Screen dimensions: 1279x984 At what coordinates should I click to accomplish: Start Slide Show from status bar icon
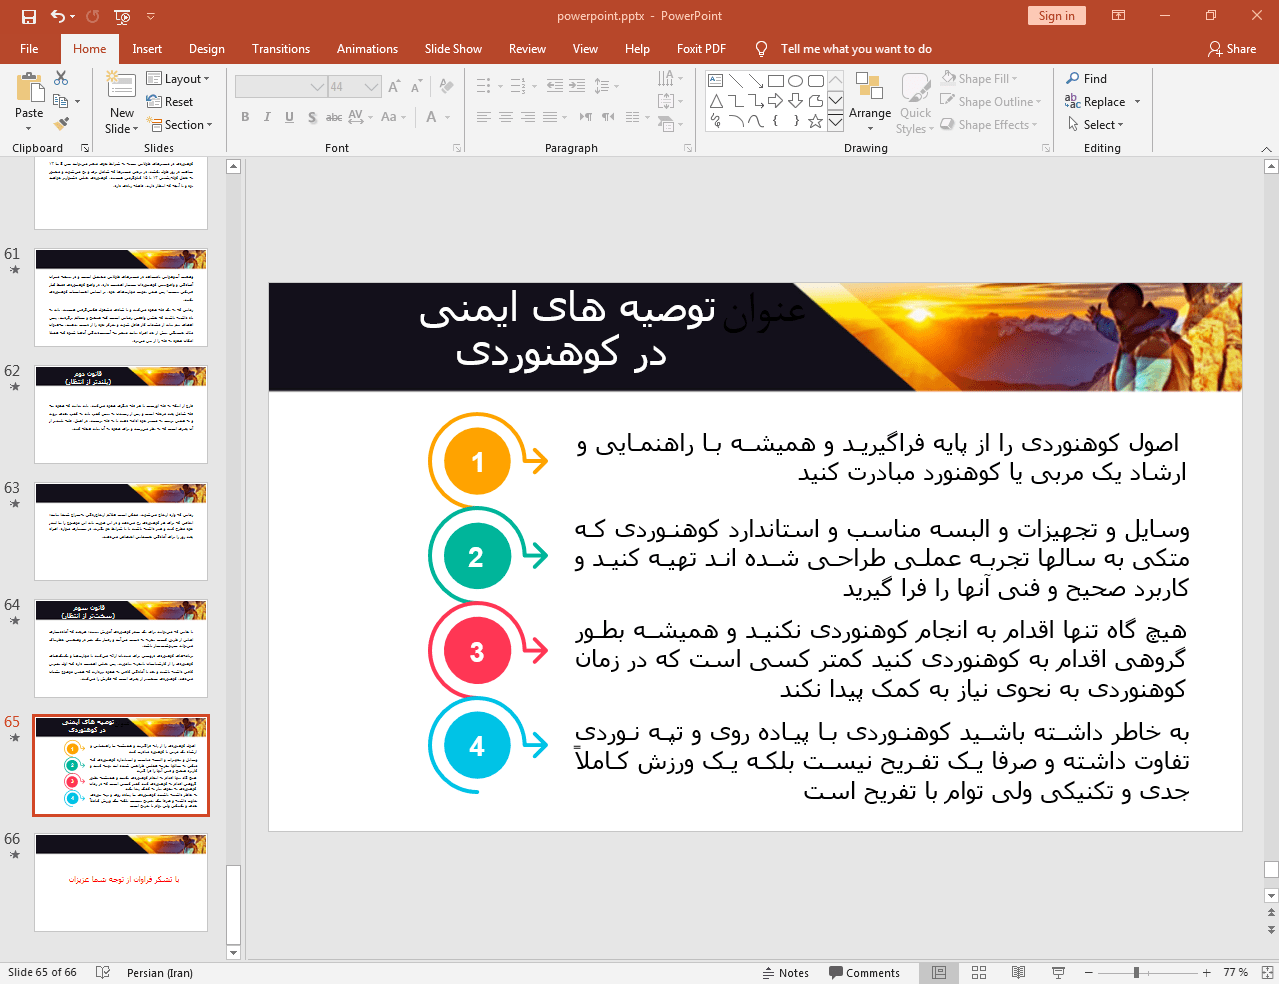click(1058, 972)
